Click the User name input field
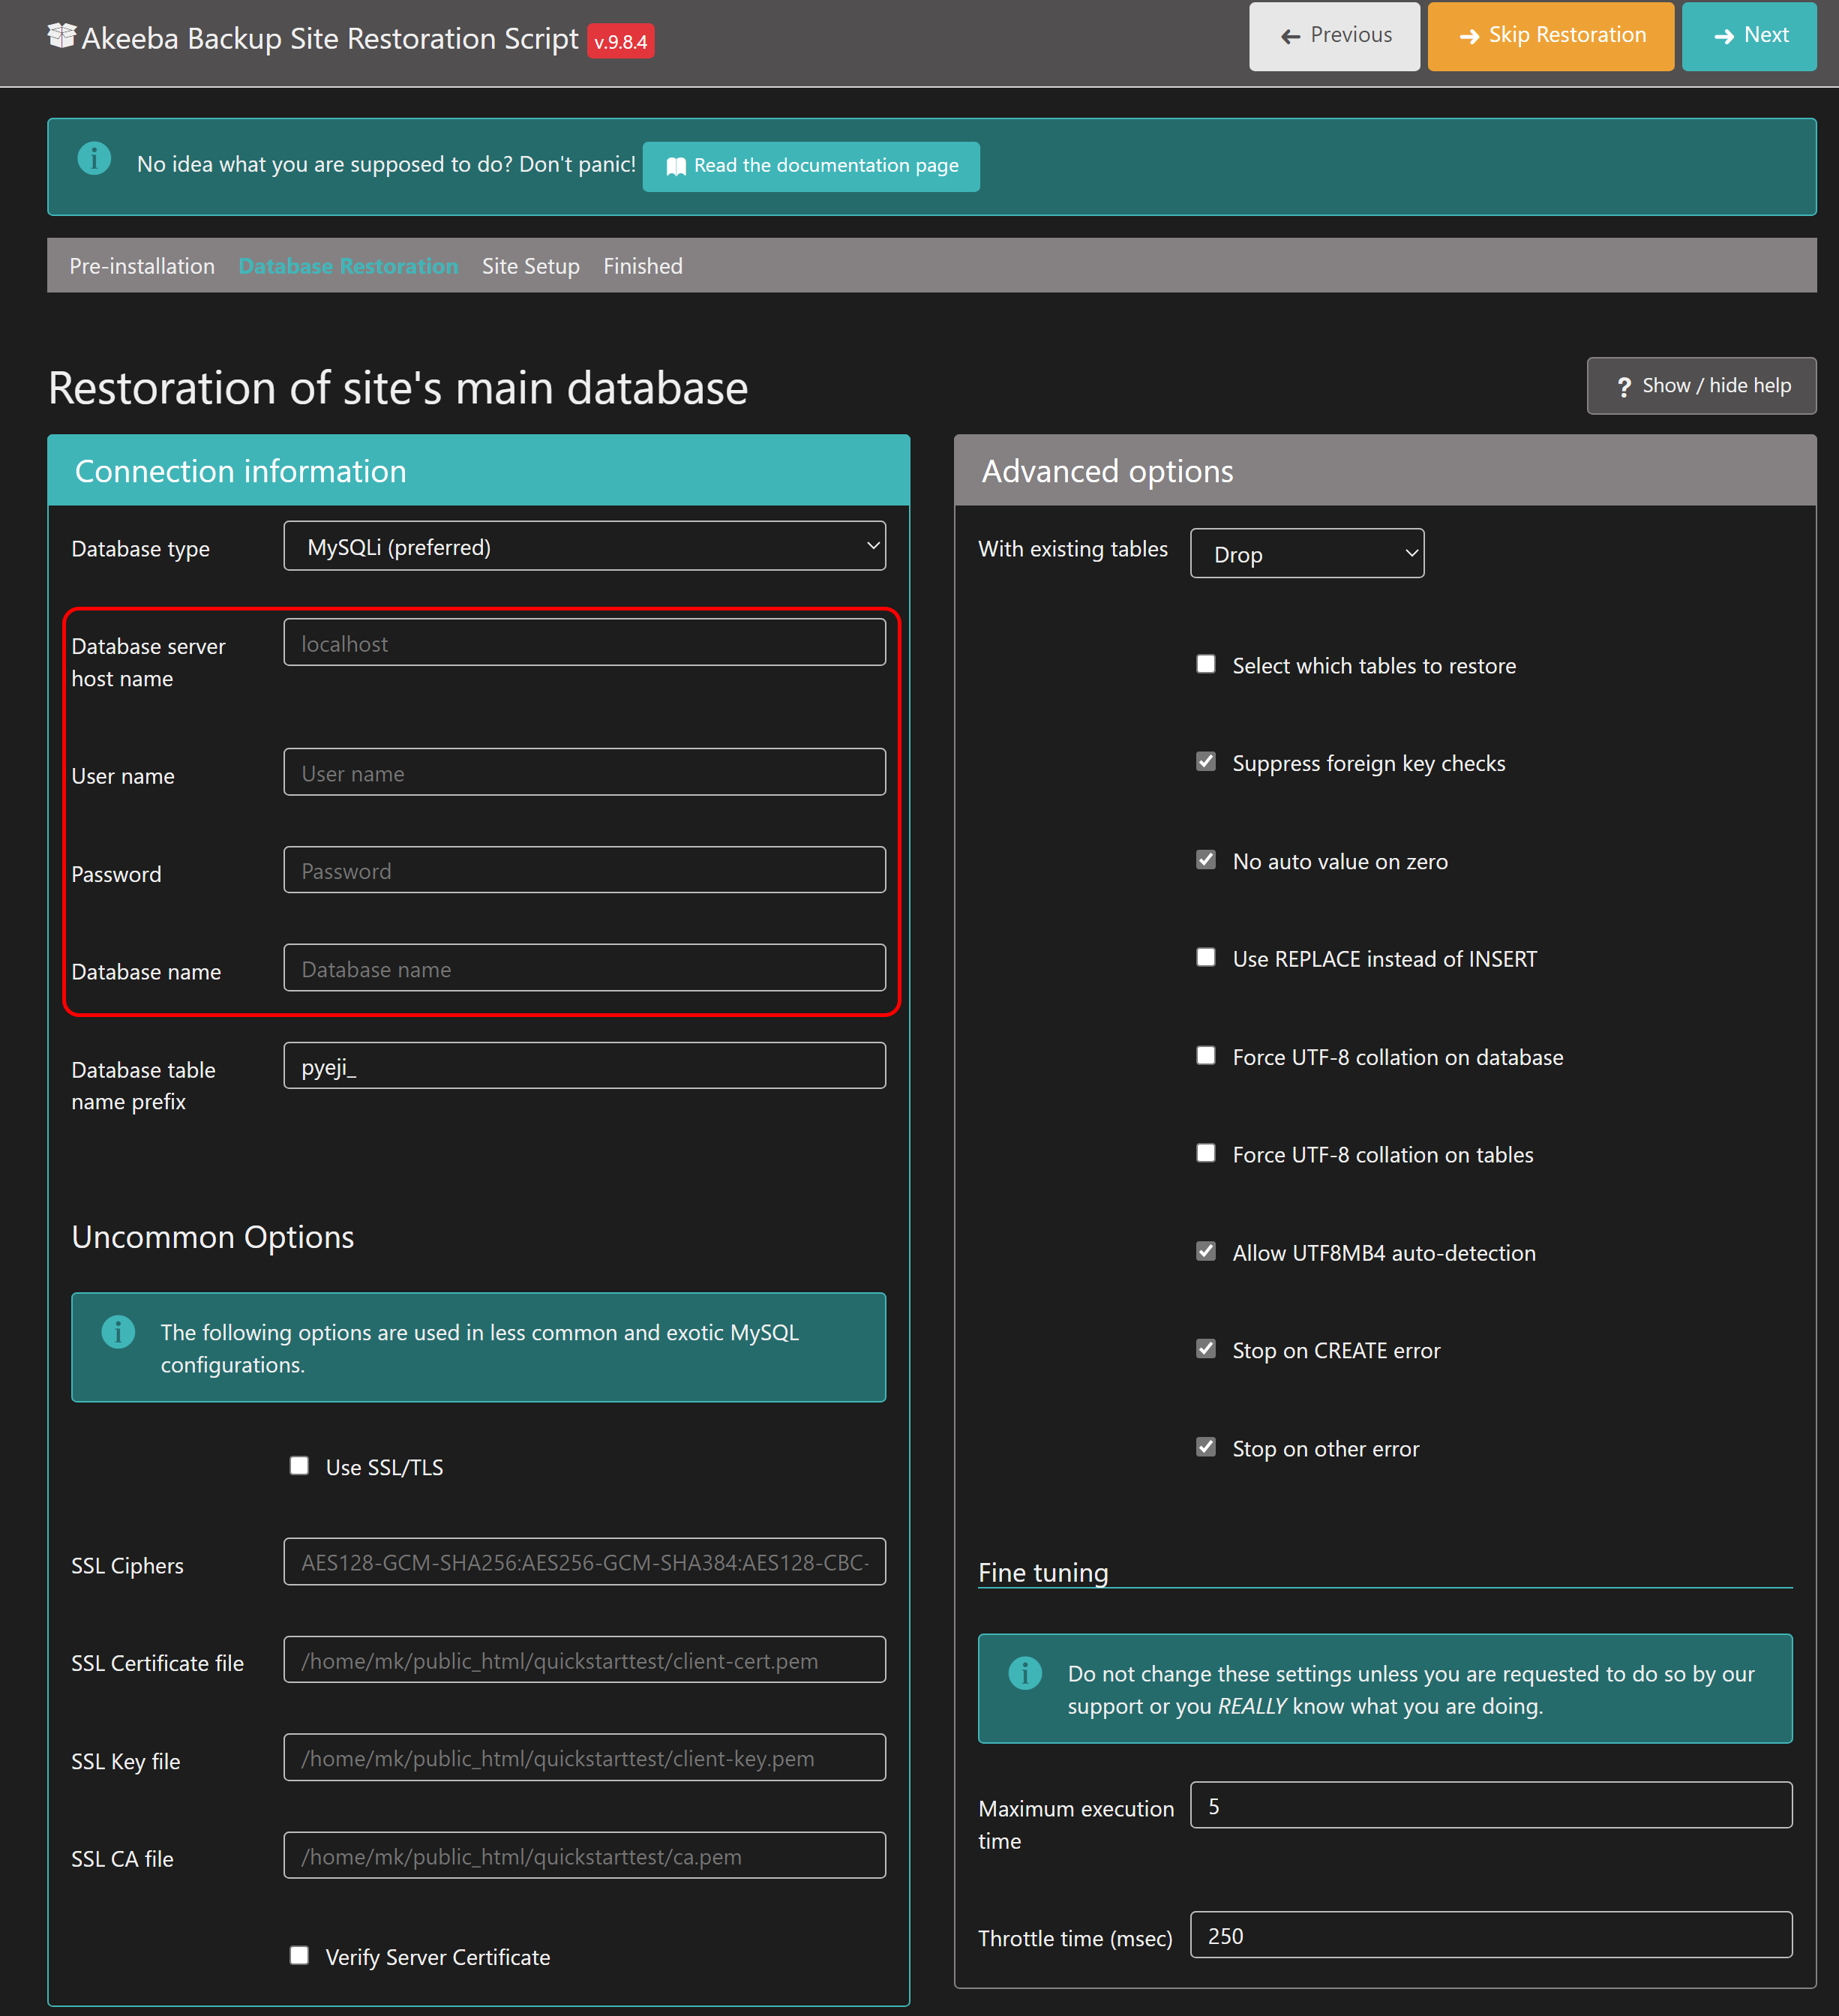 (x=584, y=772)
